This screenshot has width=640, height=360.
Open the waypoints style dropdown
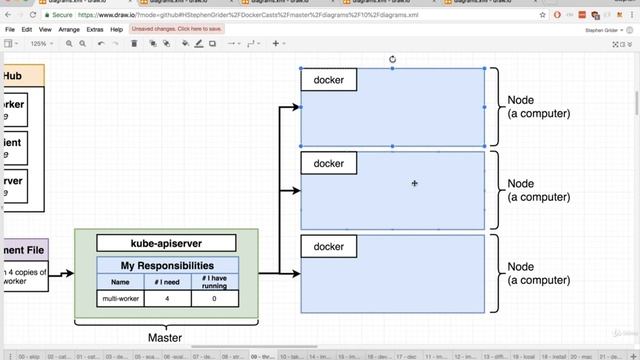pos(253,43)
